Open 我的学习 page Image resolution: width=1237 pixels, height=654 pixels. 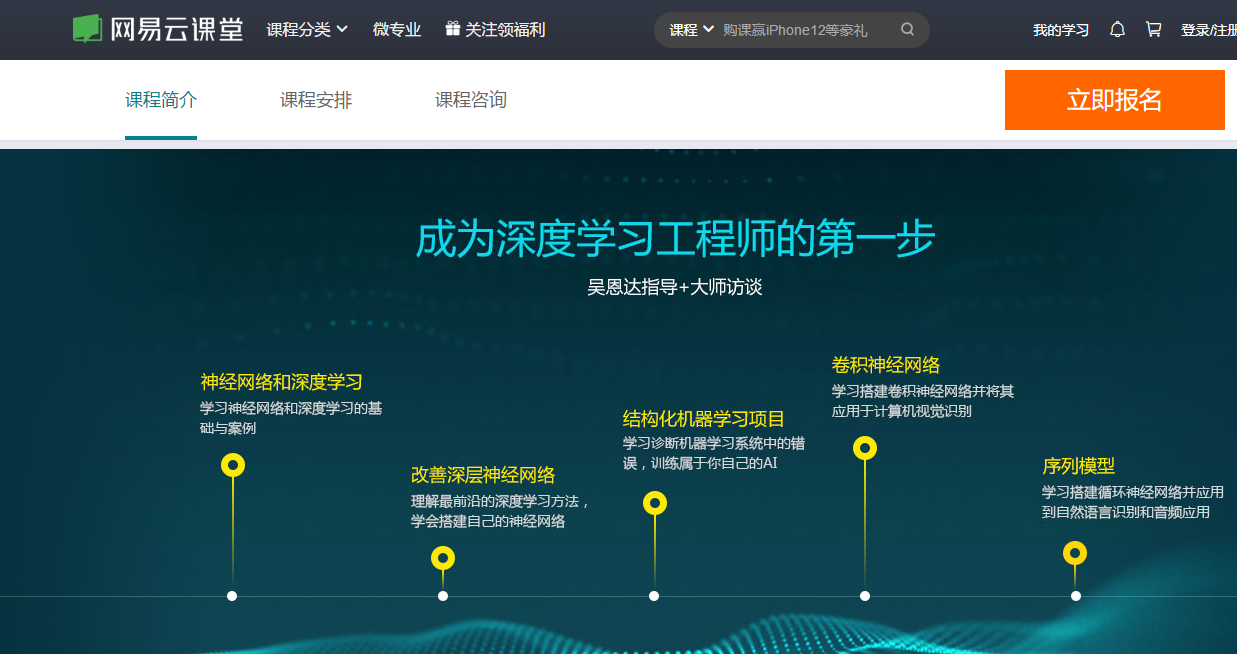tap(1061, 30)
